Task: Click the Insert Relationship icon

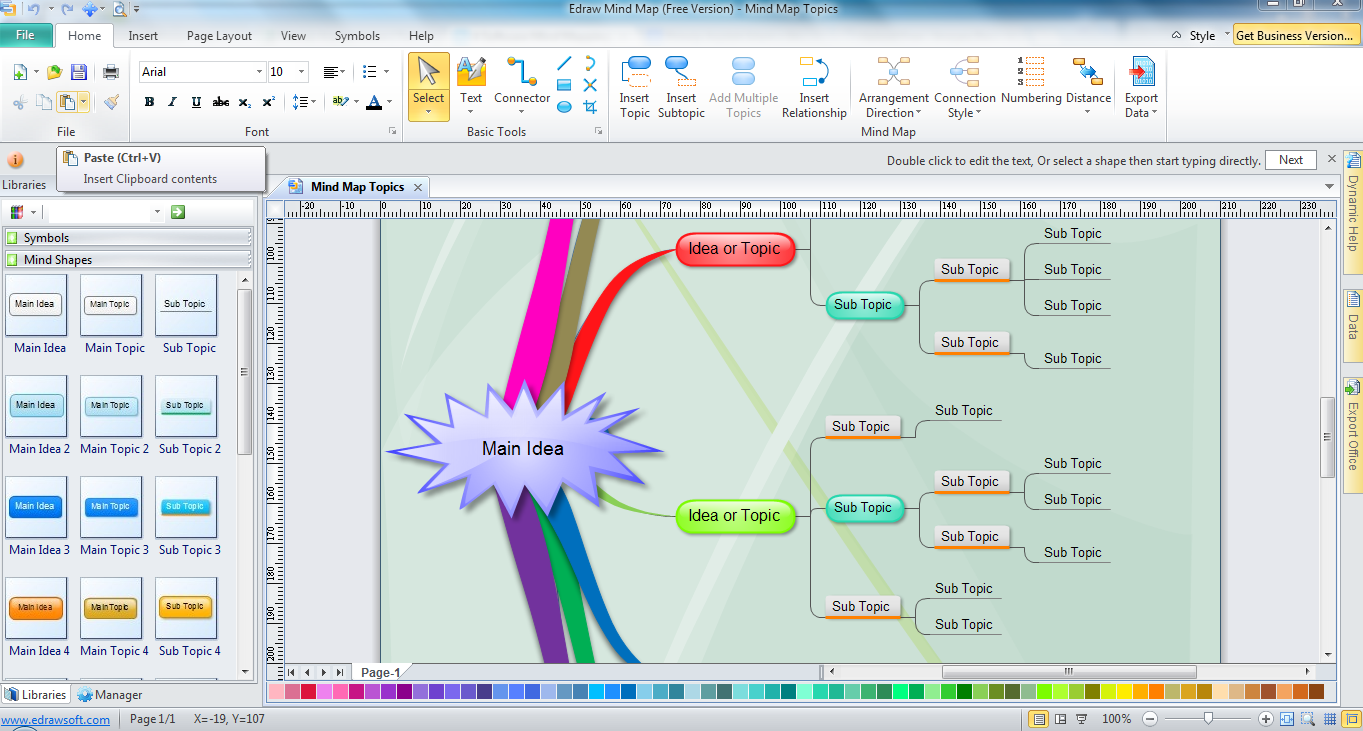Action: (x=814, y=72)
